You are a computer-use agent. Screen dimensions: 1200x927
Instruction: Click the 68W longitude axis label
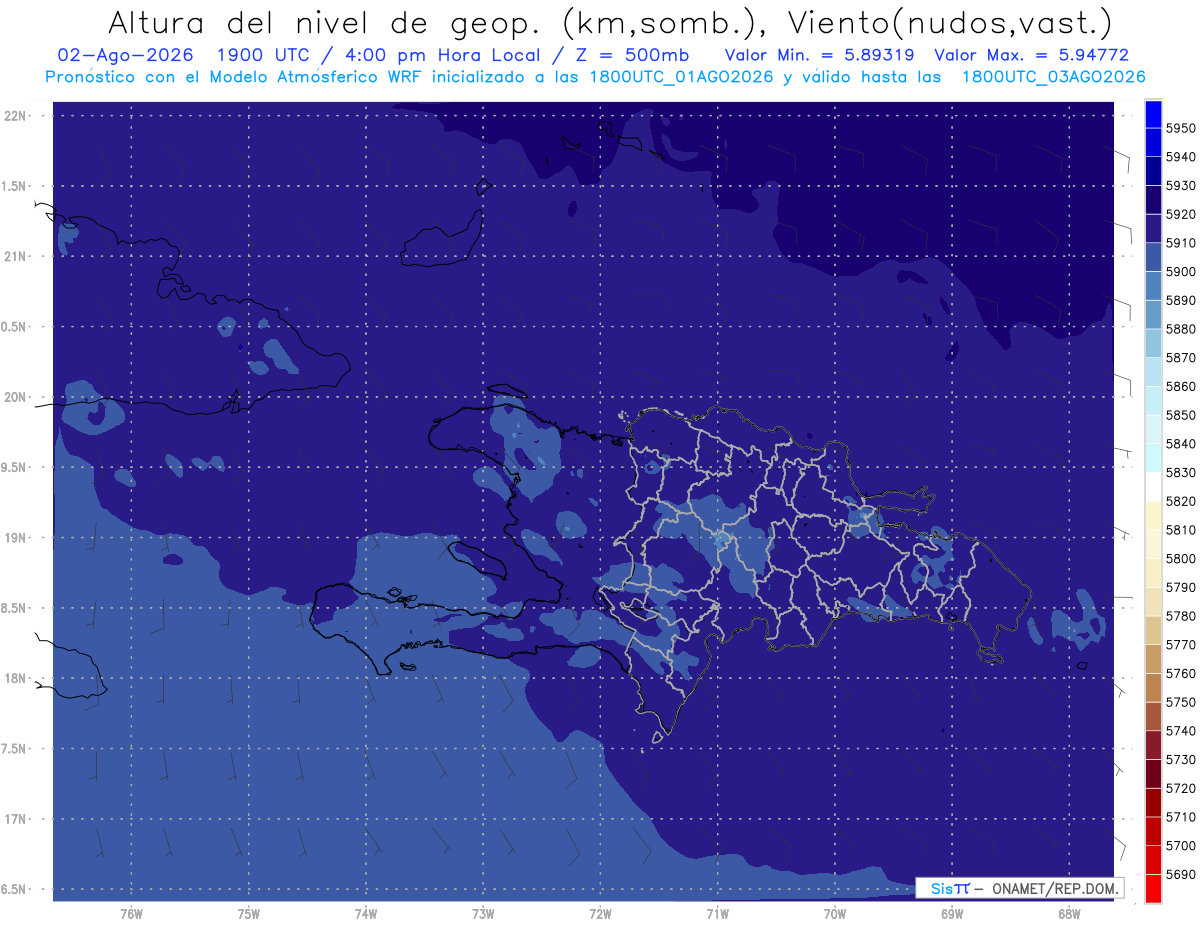tap(1069, 912)
